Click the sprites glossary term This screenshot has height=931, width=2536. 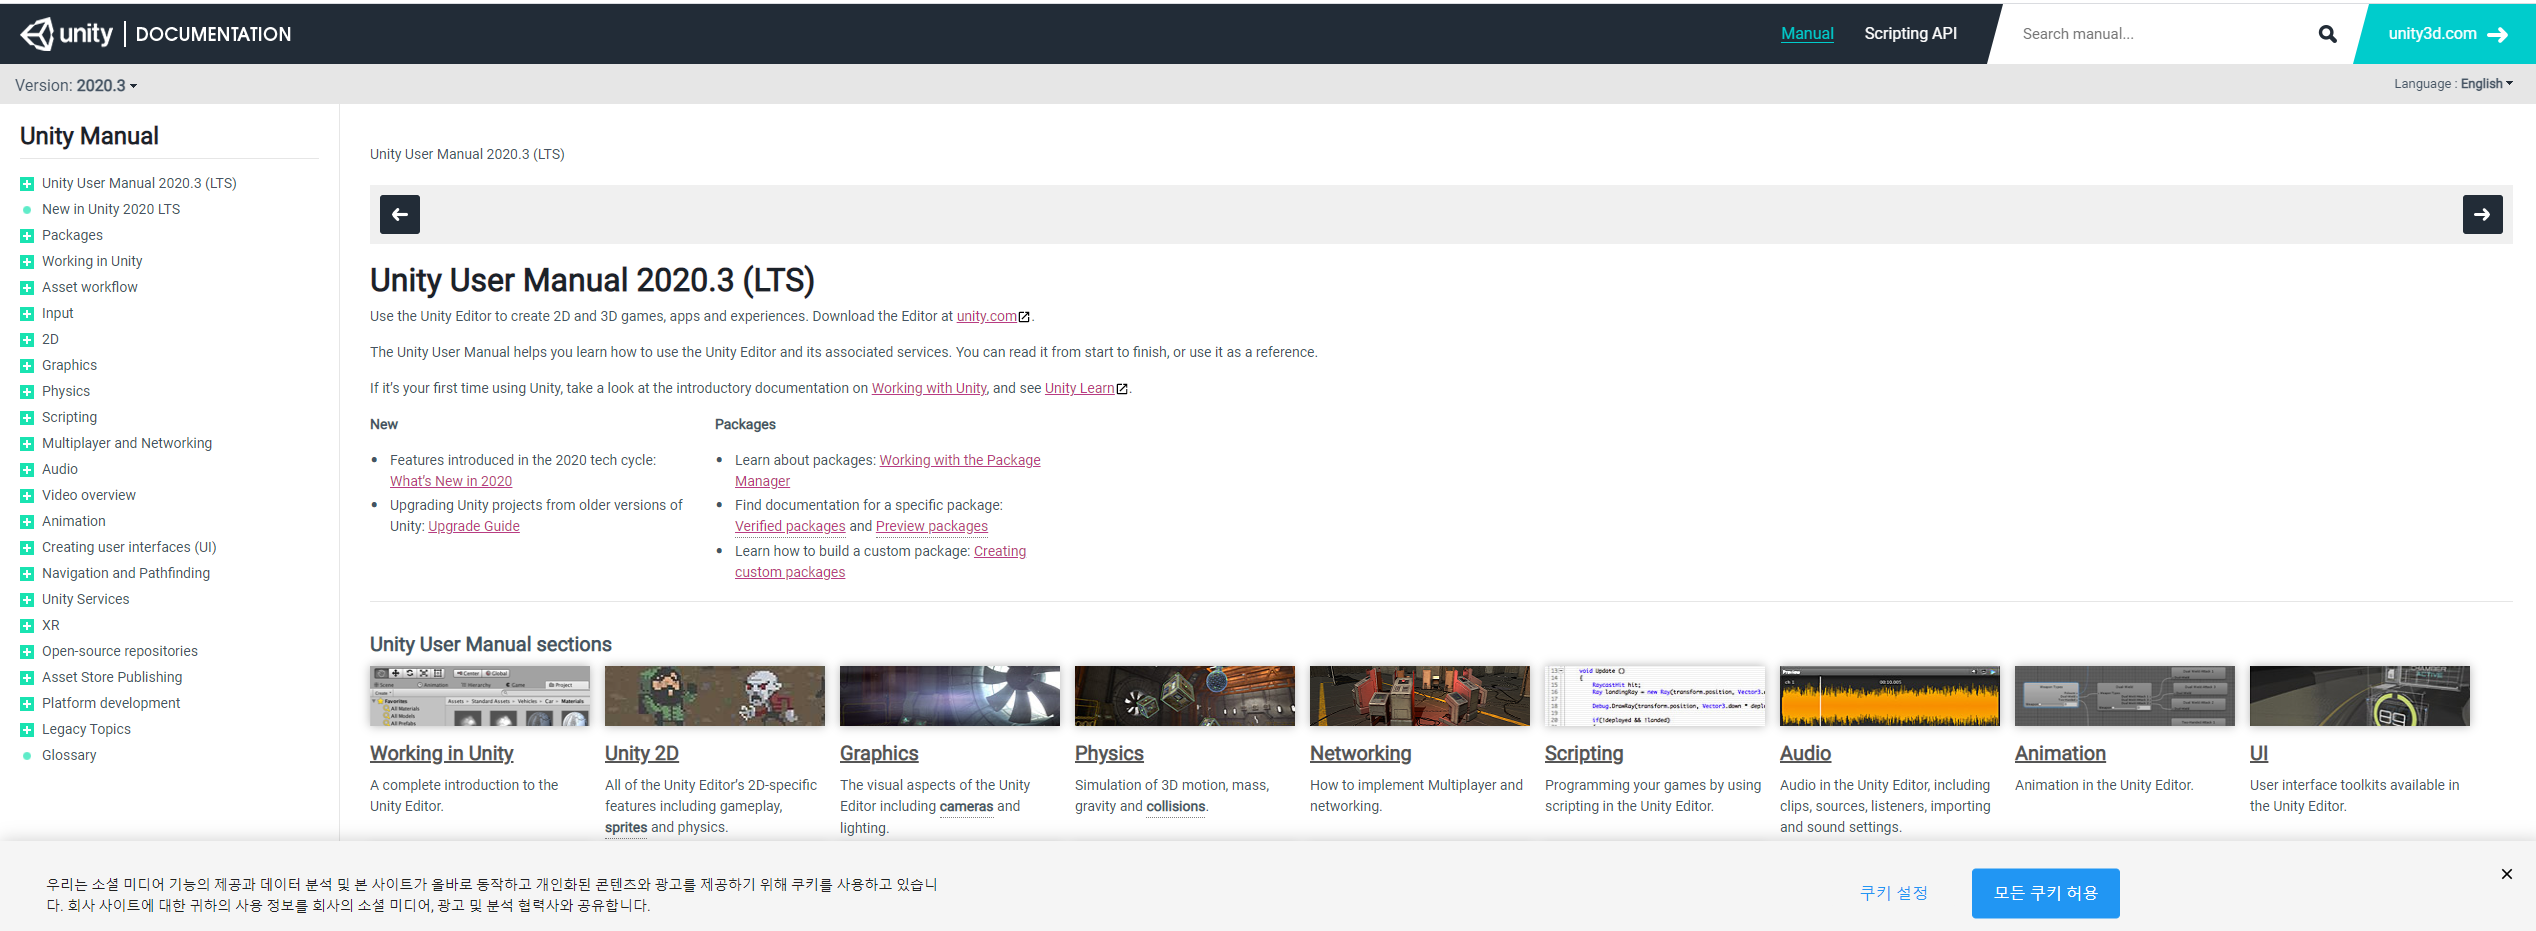coord(626,827)
